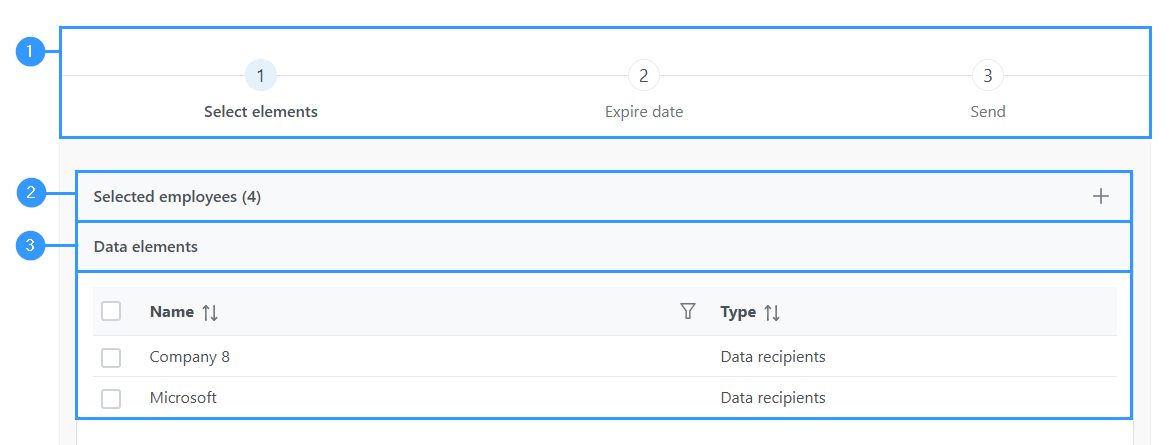Sort by Type using the arrows icon
The image size is (1176, 445).
click(772, 313)
